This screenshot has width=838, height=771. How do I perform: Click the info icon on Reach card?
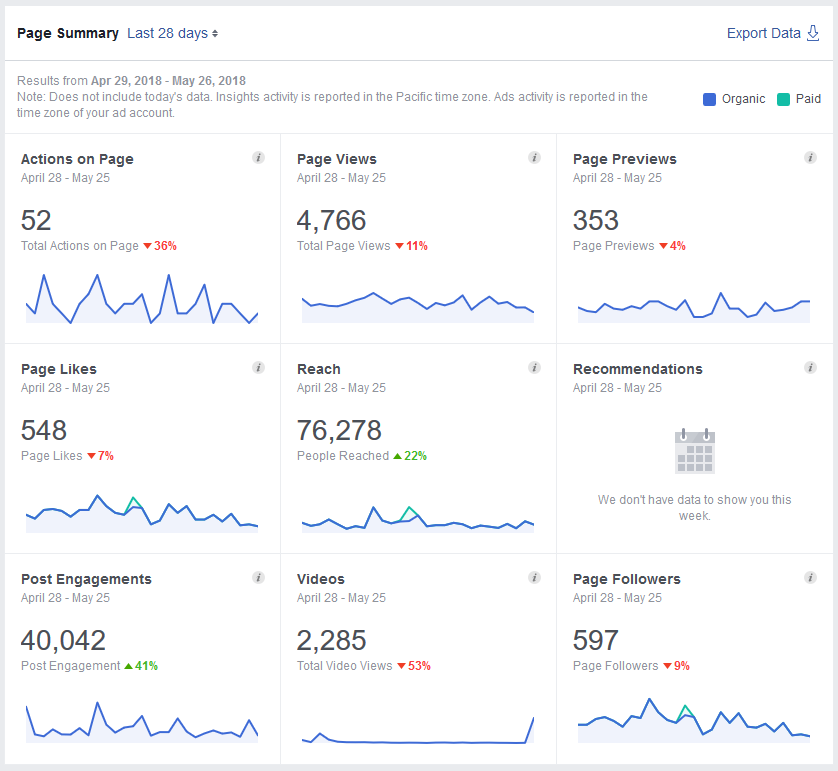[534, 368]
